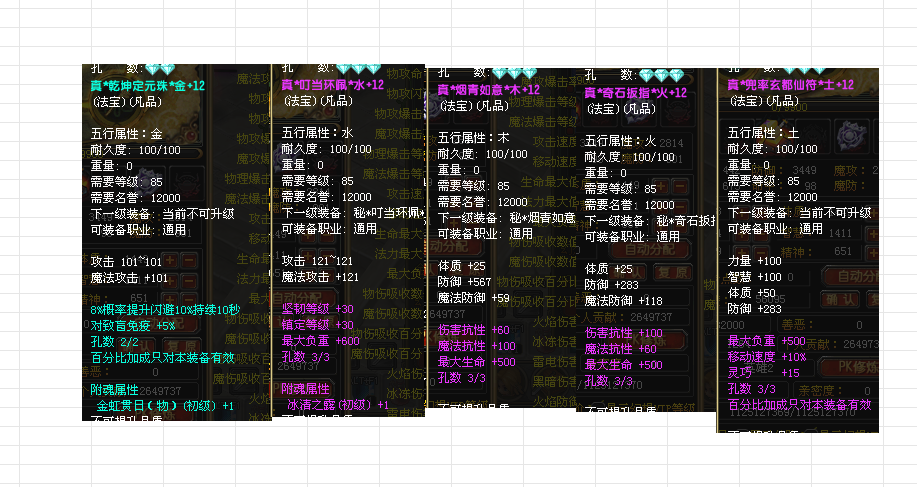Select the 真*烟青如意*木+12 item title

(x=488, y=90)
